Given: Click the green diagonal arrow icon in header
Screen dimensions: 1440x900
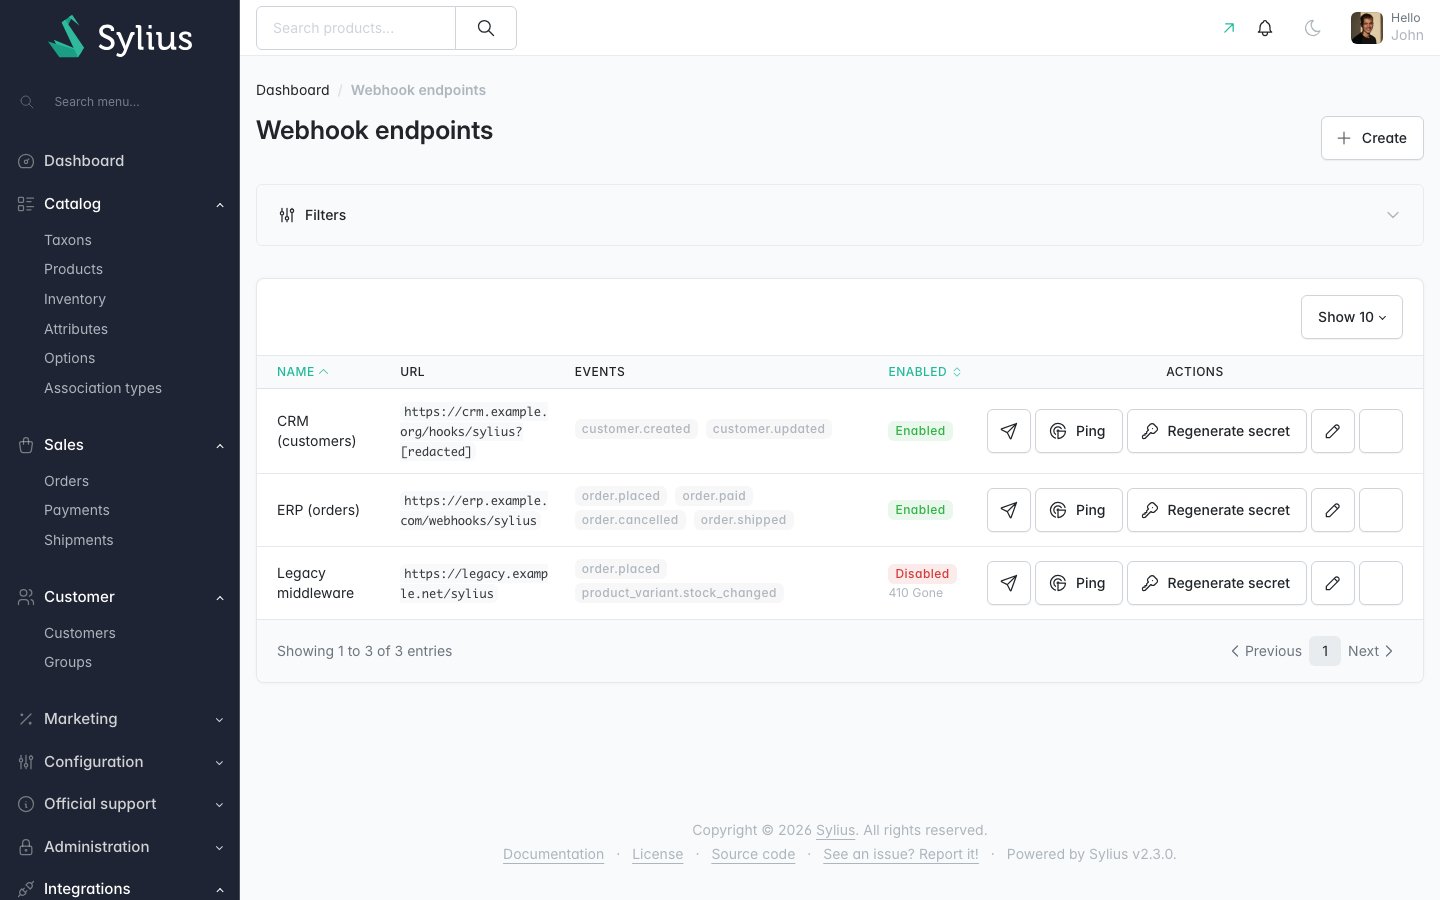Looking at the screenshot, I should pos(1229,28).
